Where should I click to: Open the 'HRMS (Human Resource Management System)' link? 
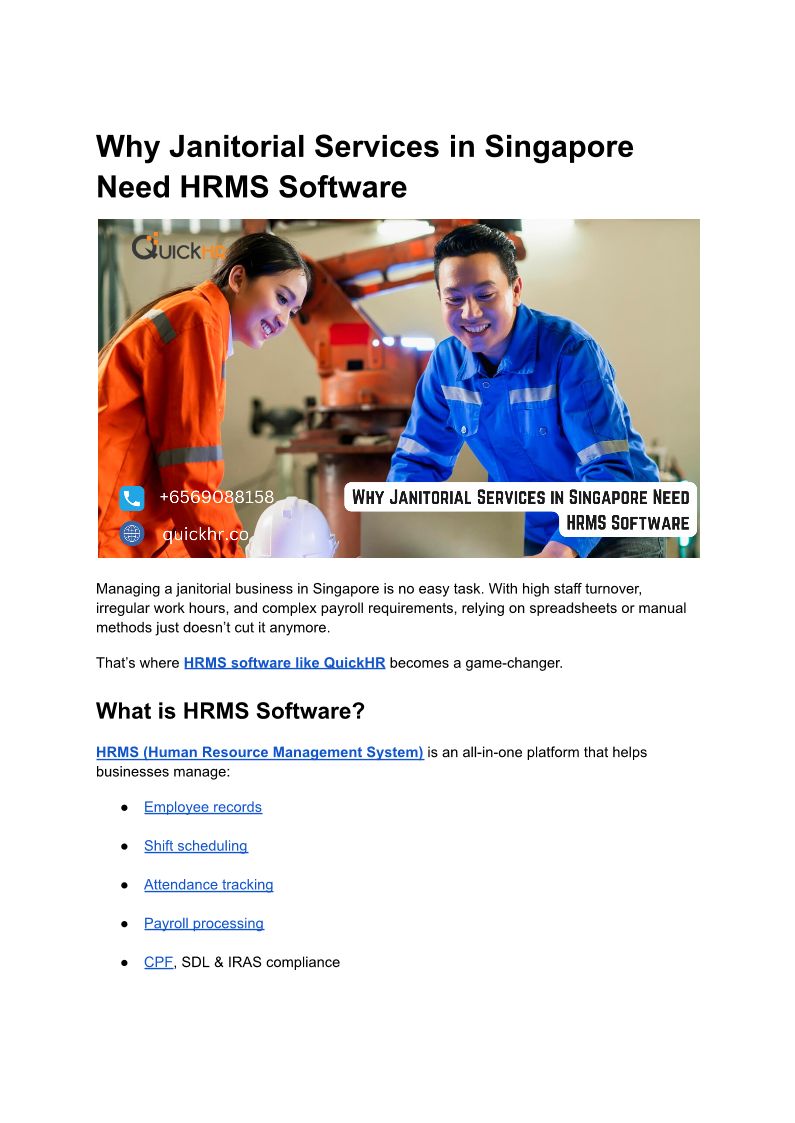tap(259, 752)
